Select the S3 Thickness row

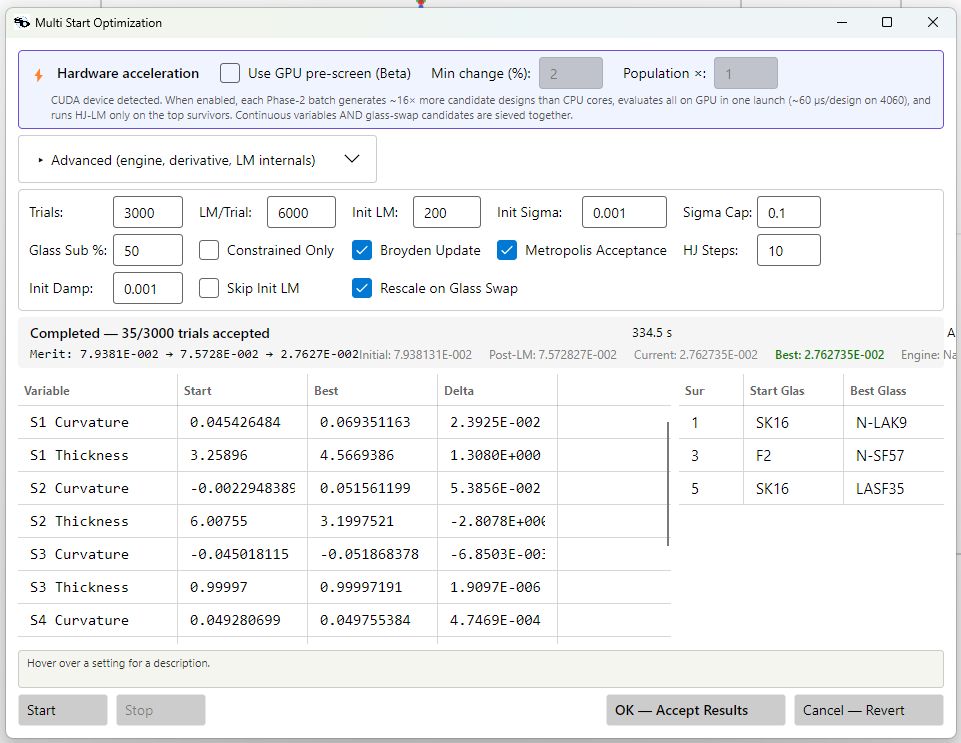(344, 587)
